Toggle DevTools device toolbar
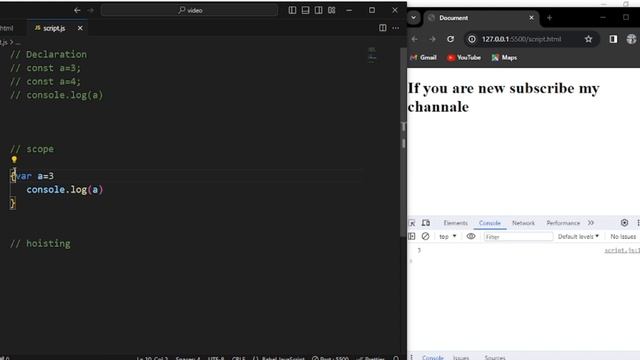The width and height of the screenshot is (640, 360). tap(426, 223)
